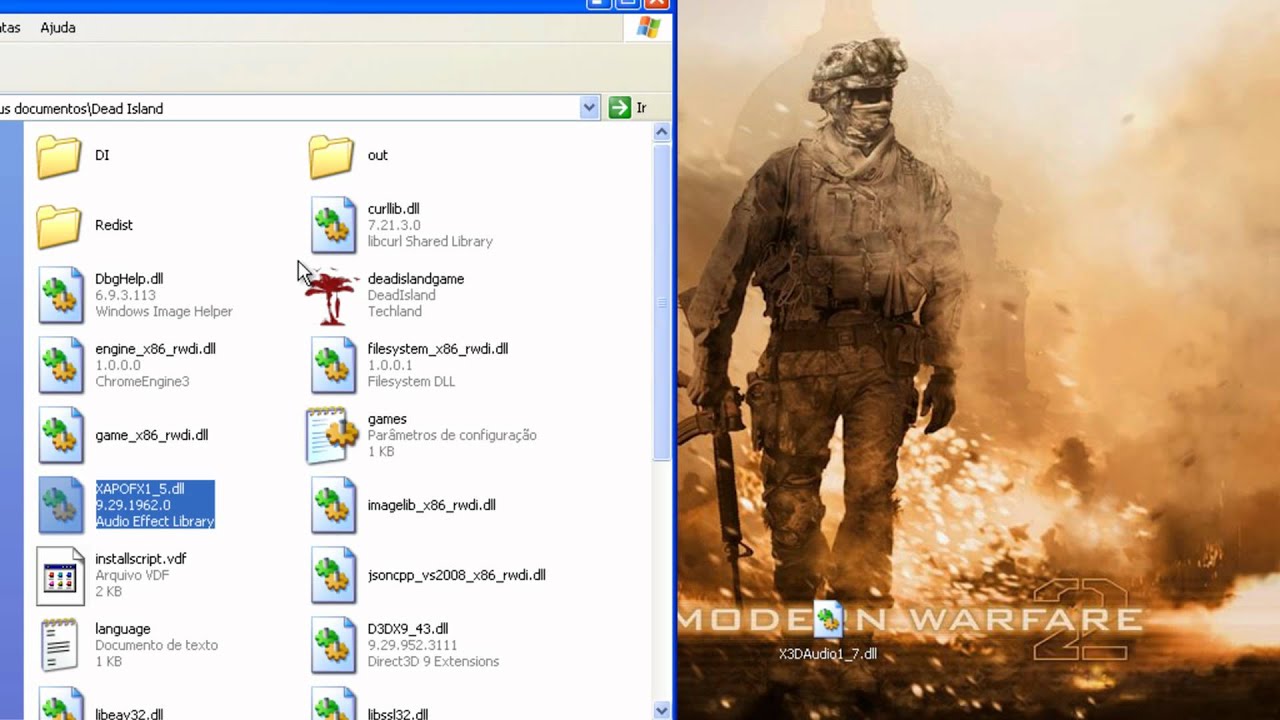
Task: Select the libssl32.dll file icon
Action: 333,704
